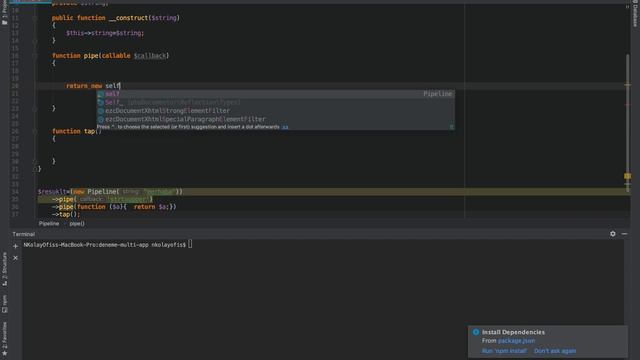Collapse the __construct function fold marker
The image size is (640, 360).
coord(35,18)
